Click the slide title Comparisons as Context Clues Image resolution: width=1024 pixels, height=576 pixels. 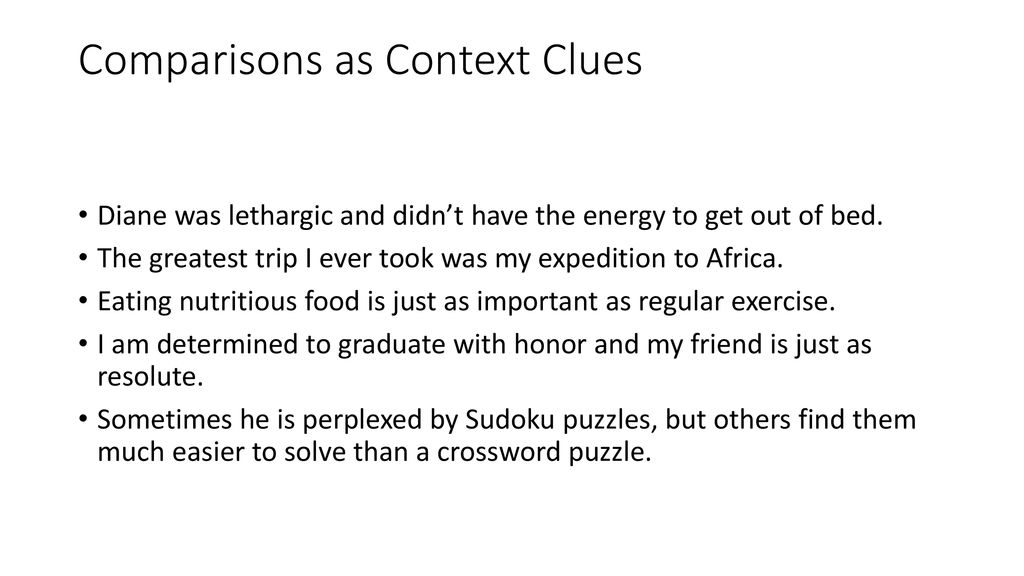(x=360, y=60)
